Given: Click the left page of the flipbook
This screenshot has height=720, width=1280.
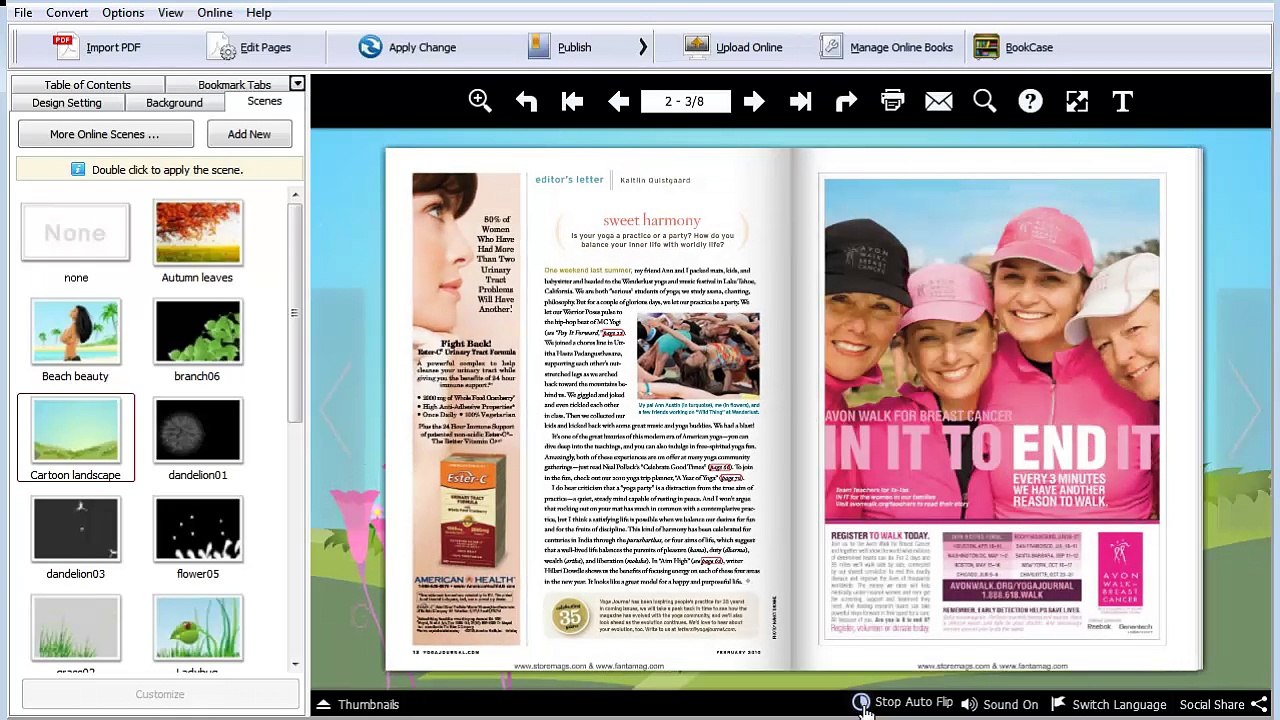Looking at the screenshot, I should click(589, 409).
